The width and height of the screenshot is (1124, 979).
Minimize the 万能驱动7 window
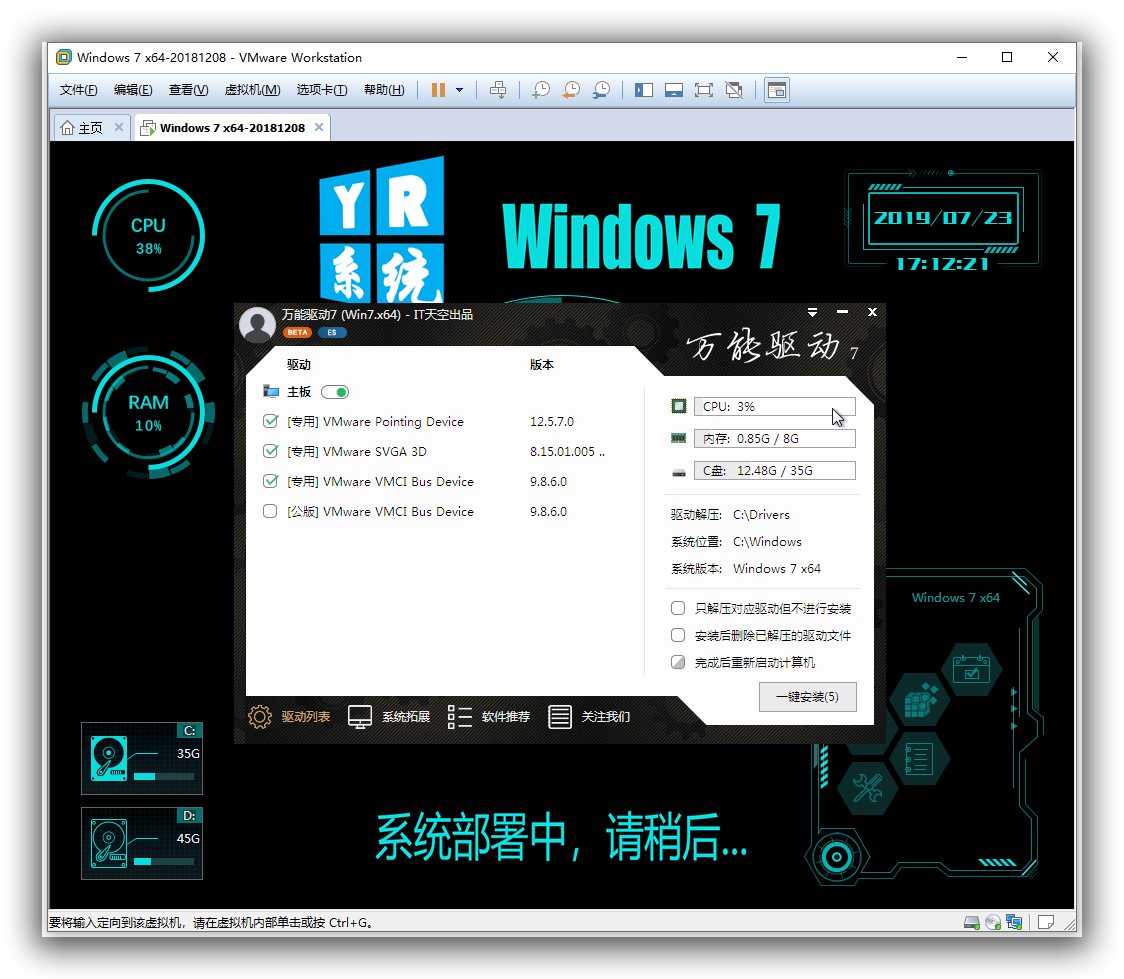click(x=842, y=312)
